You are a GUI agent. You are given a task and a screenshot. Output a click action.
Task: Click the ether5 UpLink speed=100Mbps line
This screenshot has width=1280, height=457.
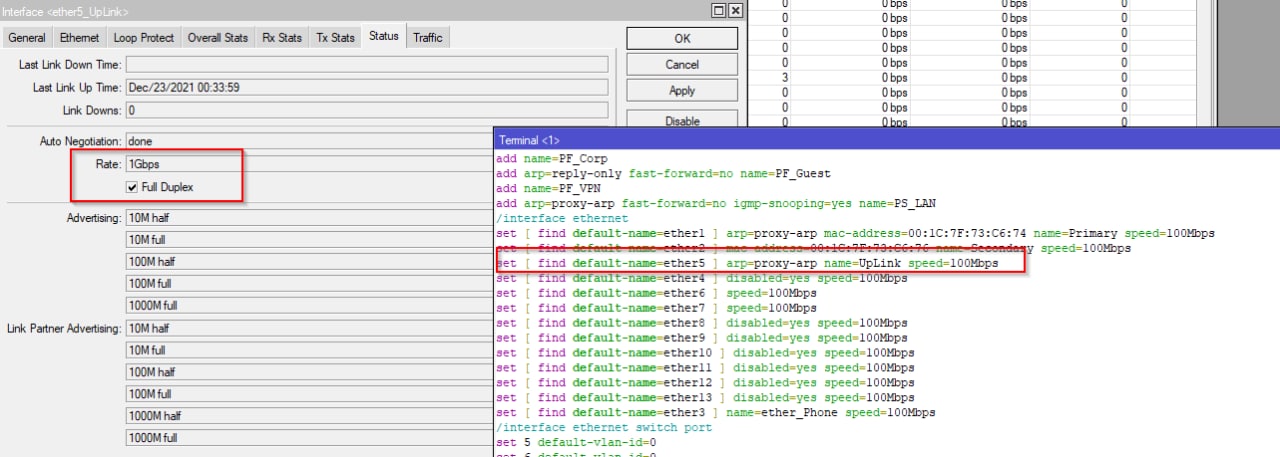747,263
